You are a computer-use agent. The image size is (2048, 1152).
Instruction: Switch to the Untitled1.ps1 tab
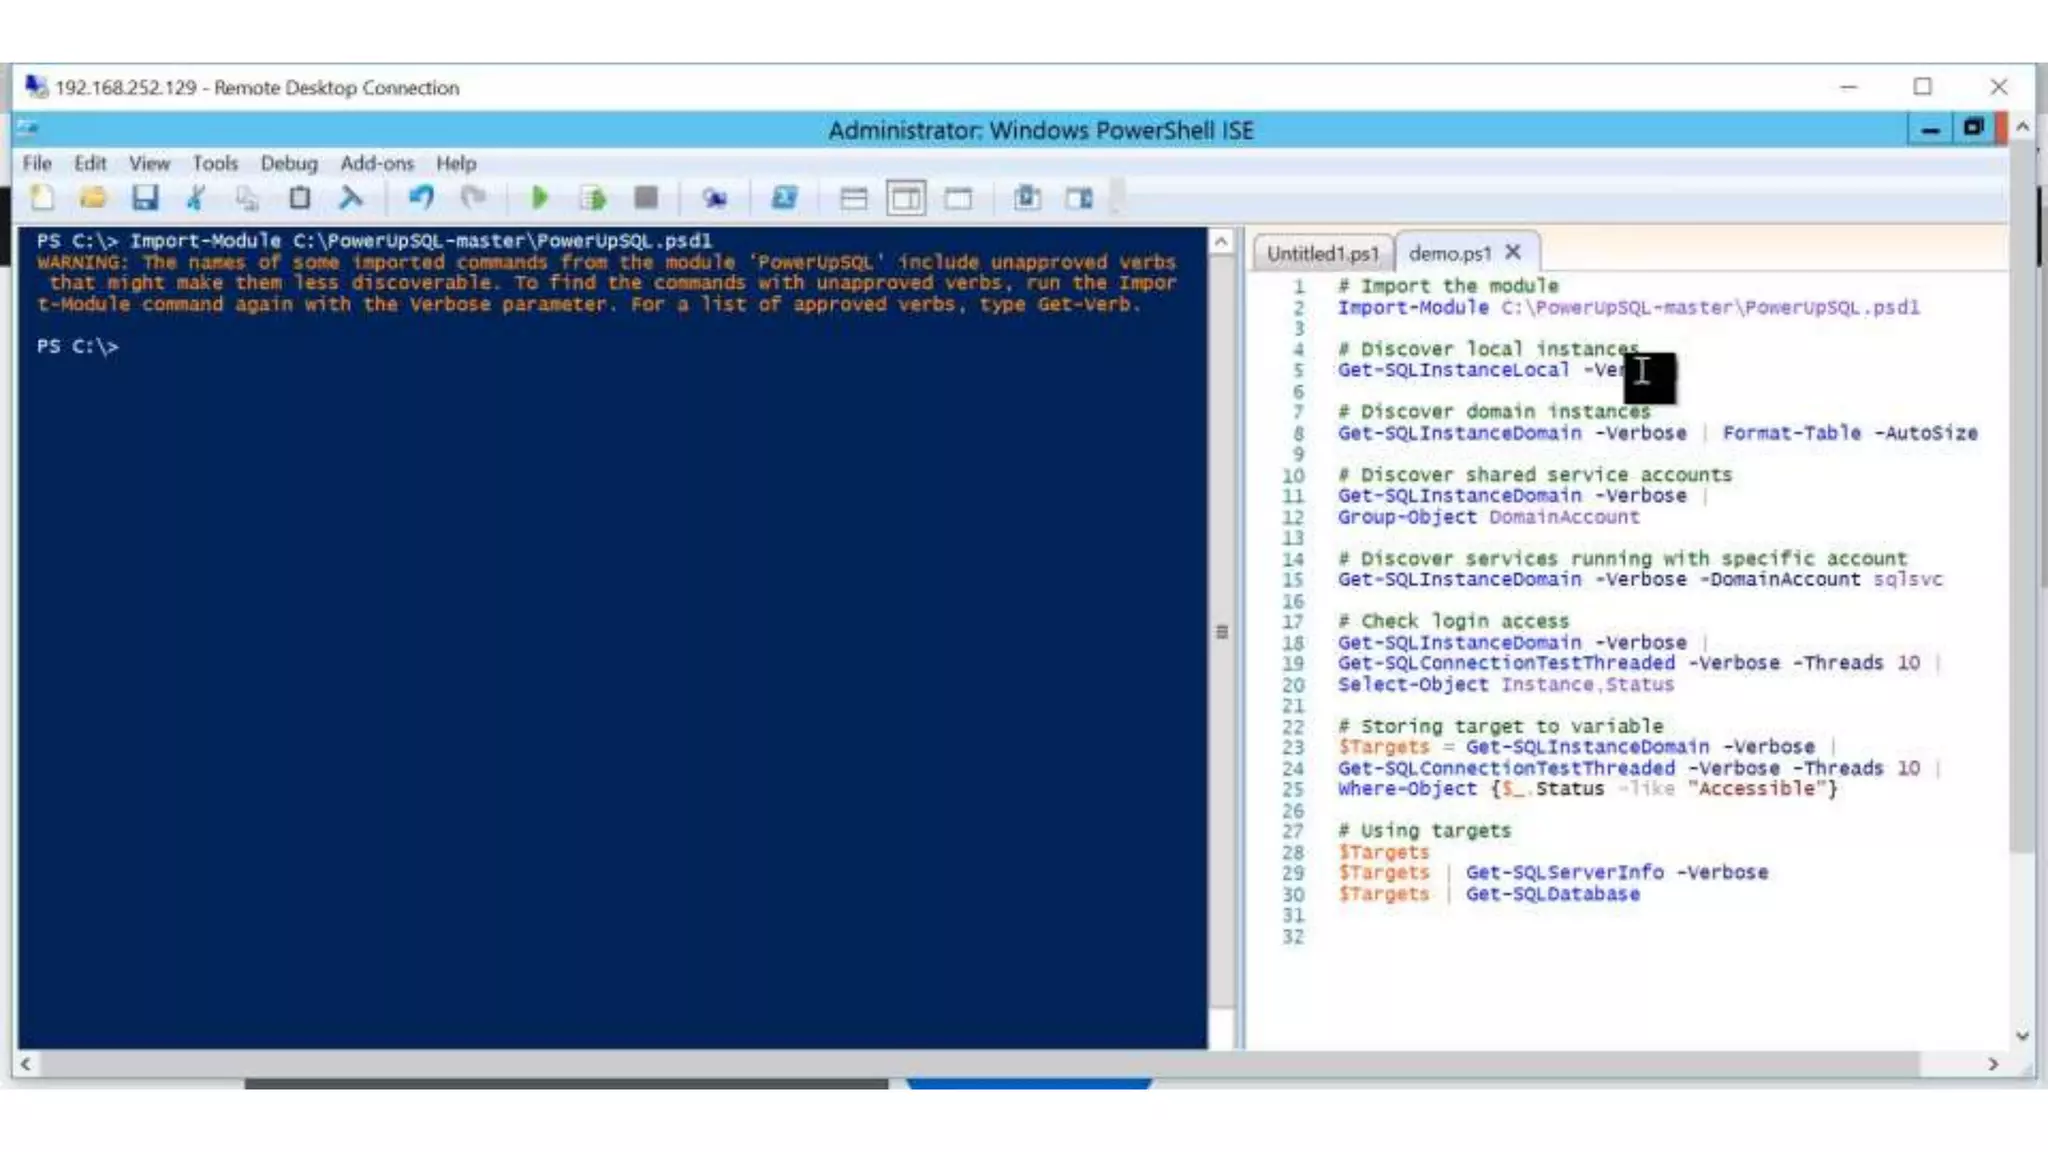pyautogui.click(x=1322, y=253)
